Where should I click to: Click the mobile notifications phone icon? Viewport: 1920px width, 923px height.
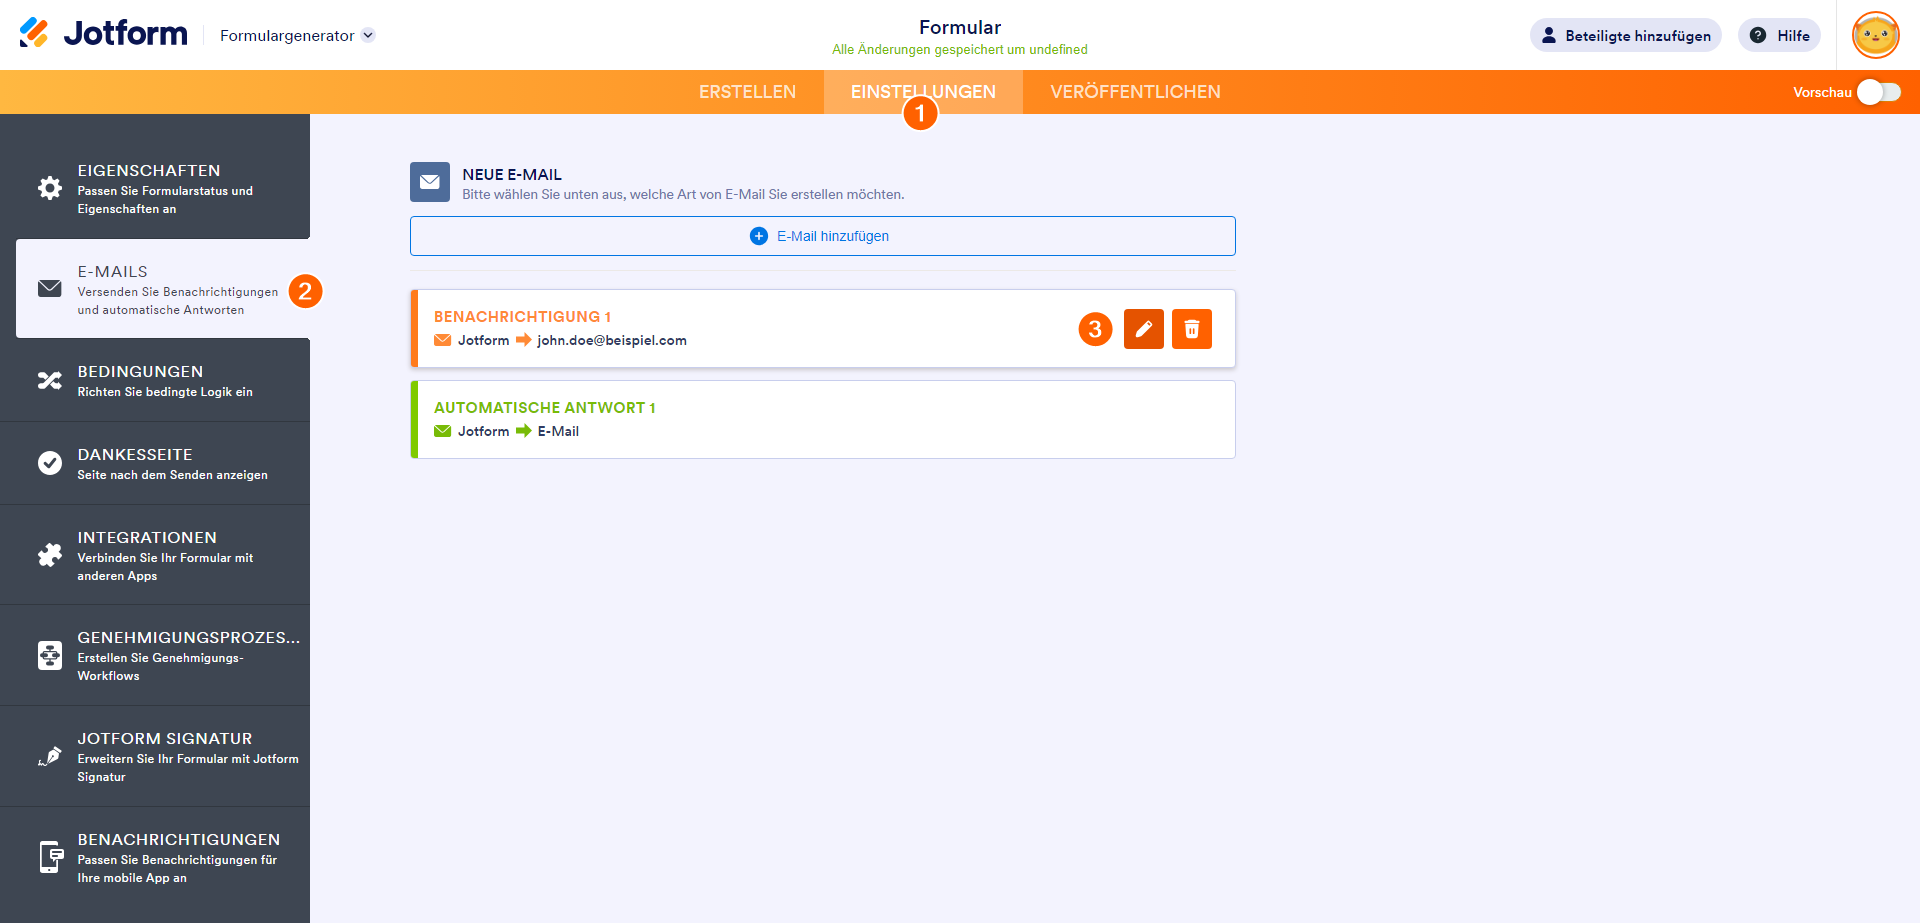click(50, 857)
